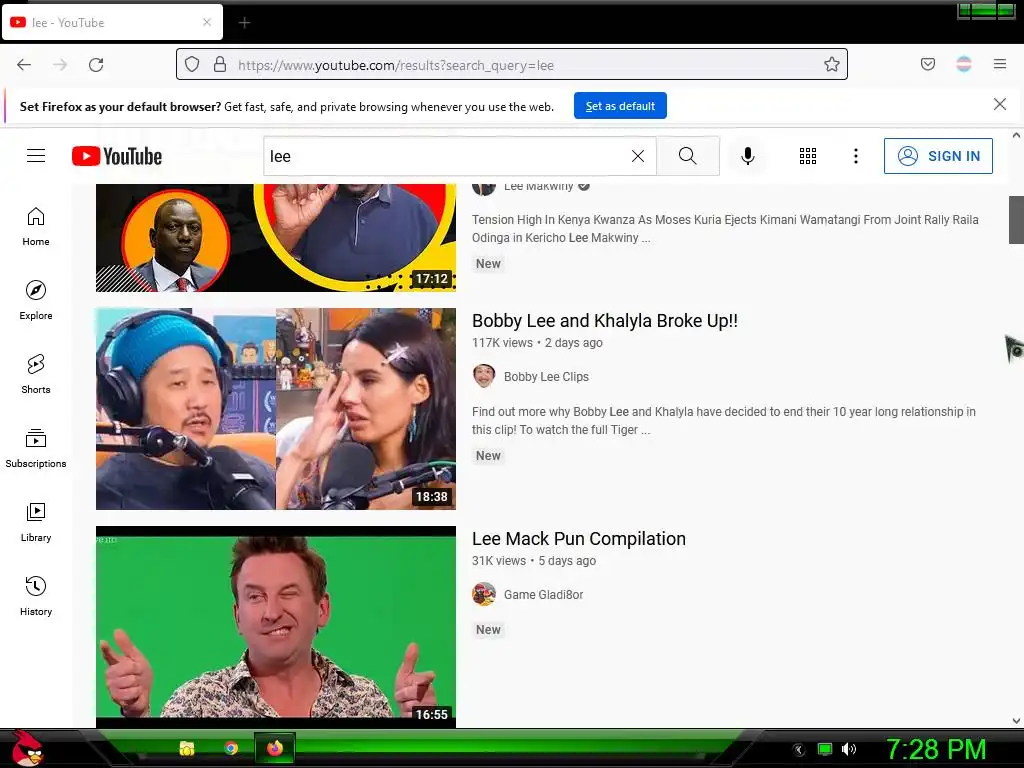Click the padlock site info icon
1024x768 pixels.
pos(220,64)
